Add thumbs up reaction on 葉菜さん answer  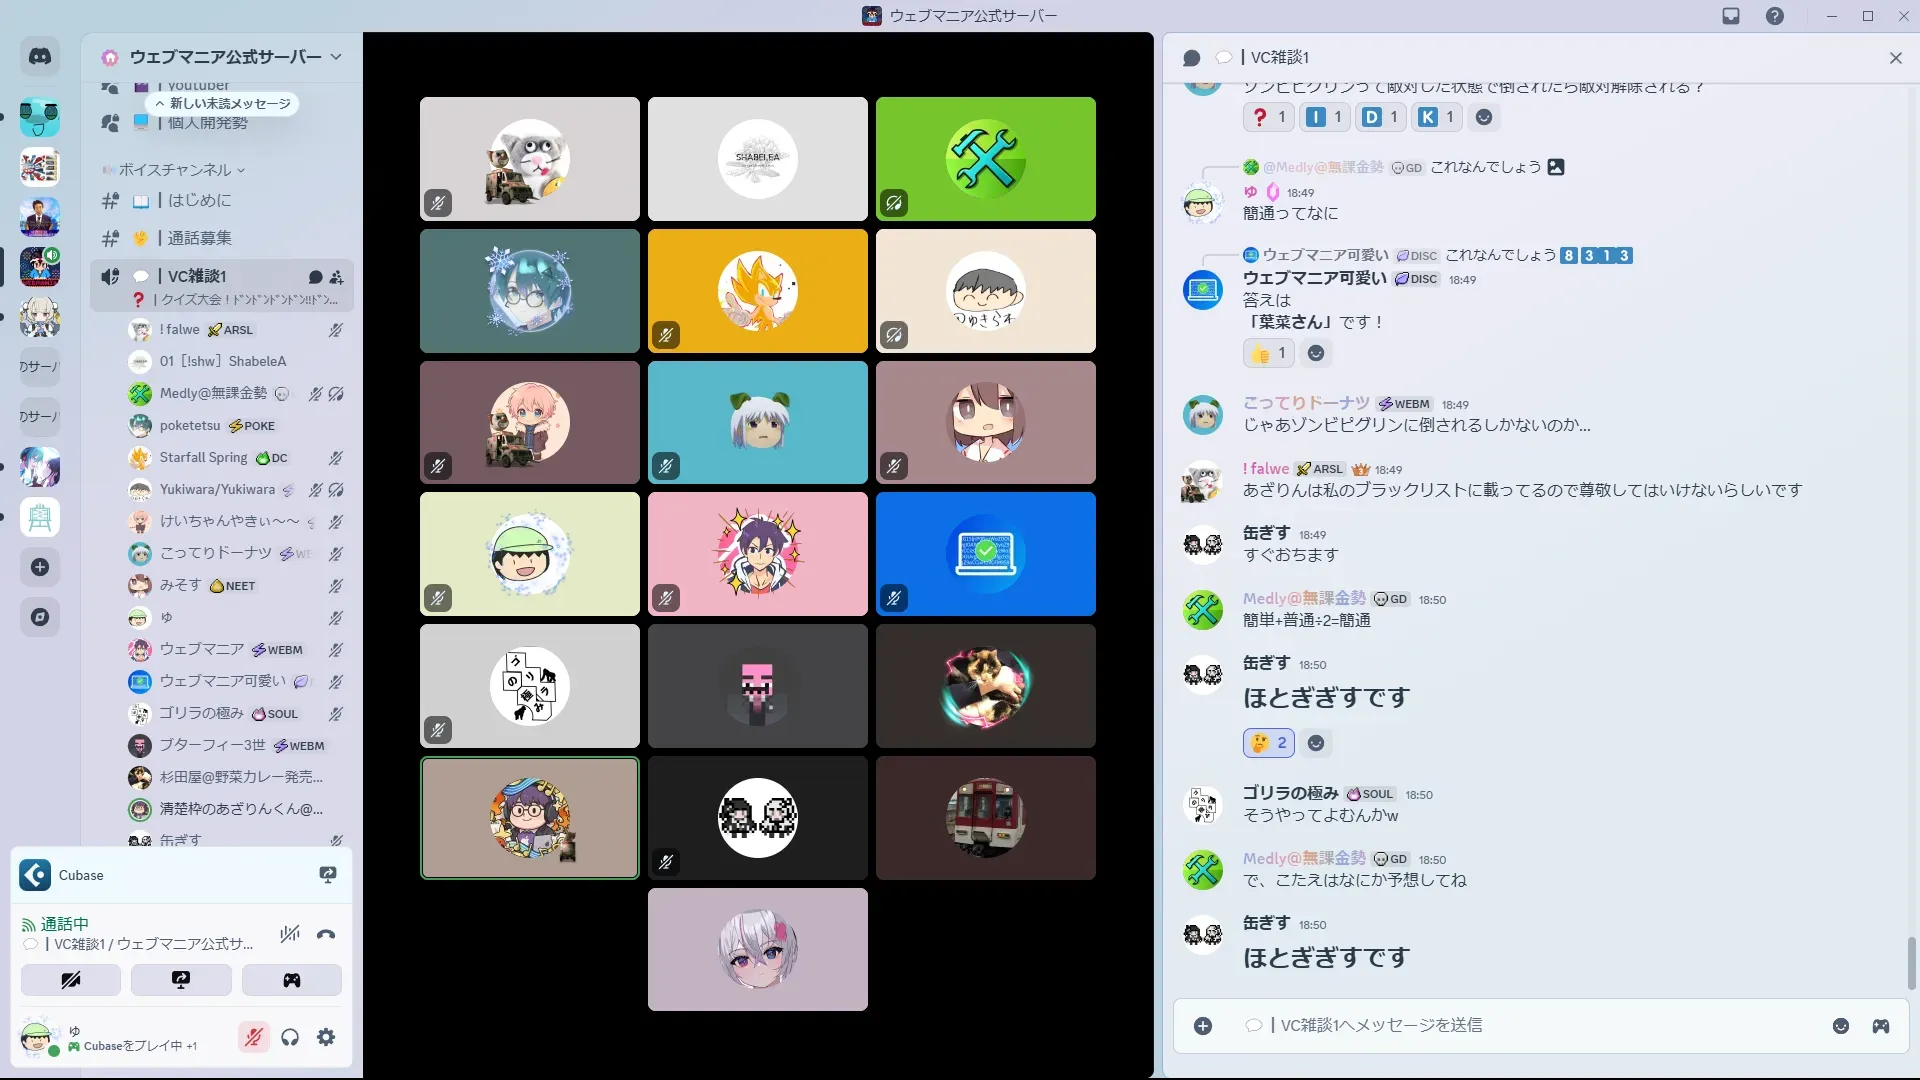pos(1269,353)
